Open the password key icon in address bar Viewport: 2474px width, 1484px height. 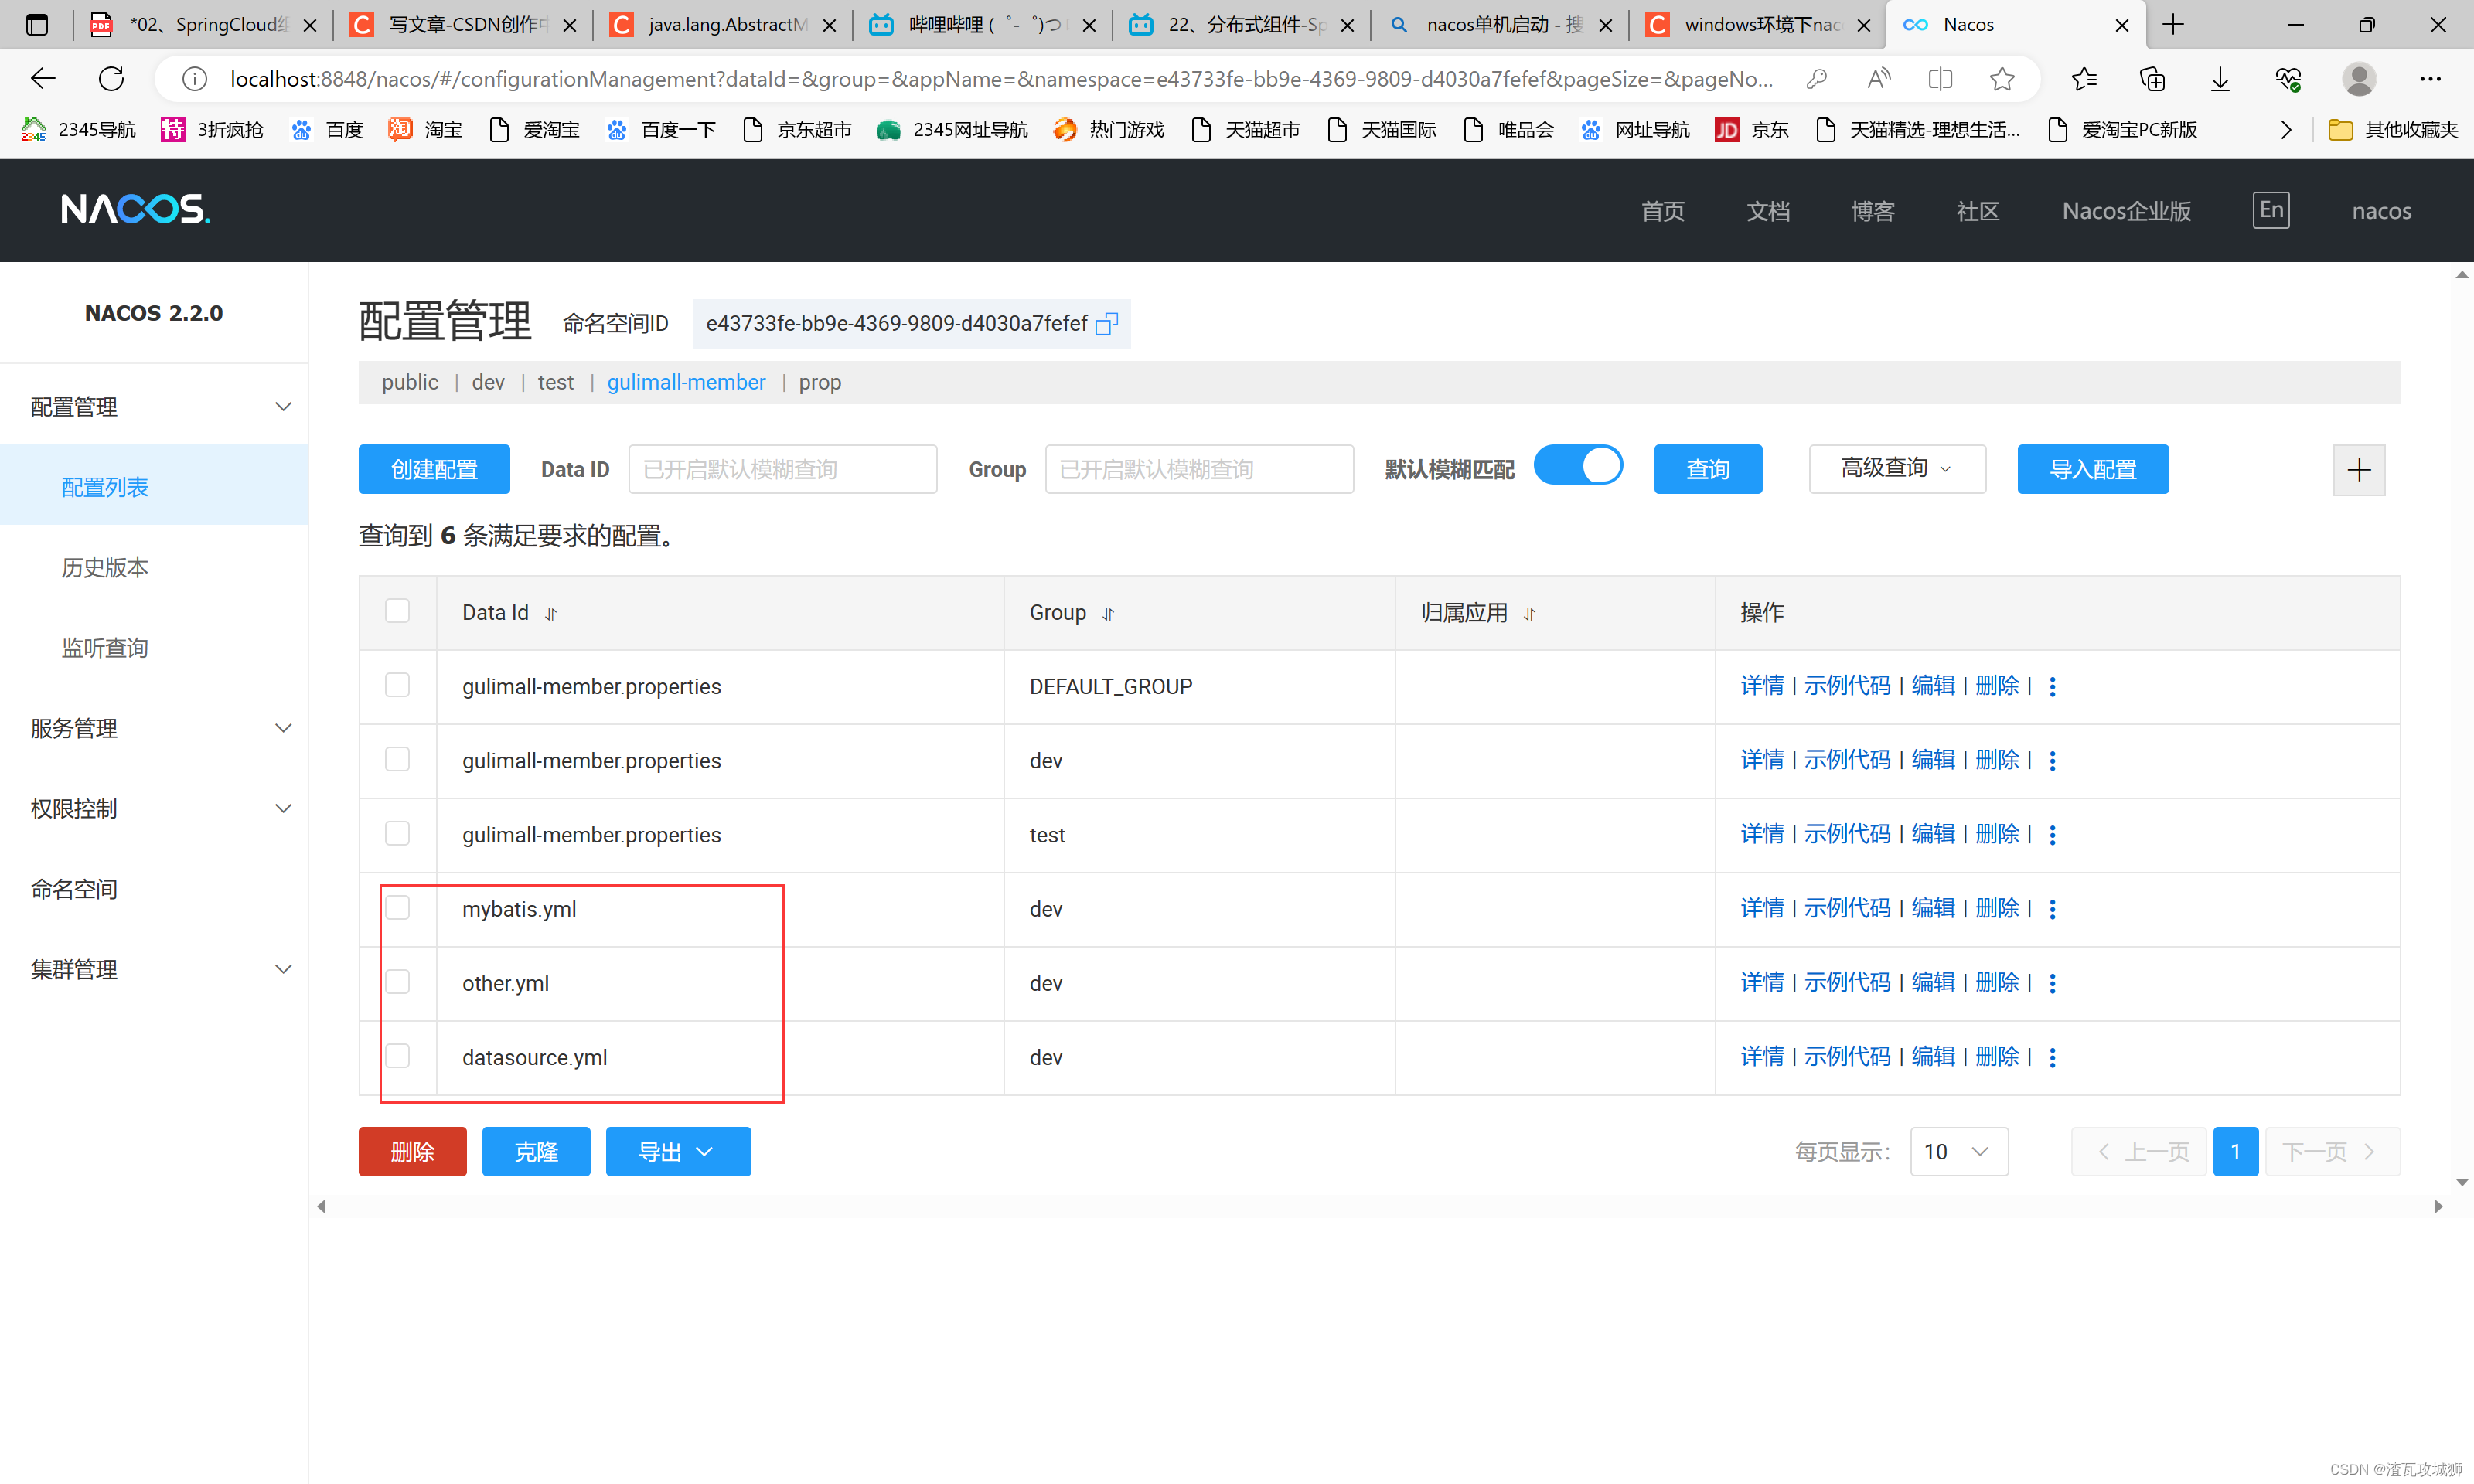(x=1816, y=78)
